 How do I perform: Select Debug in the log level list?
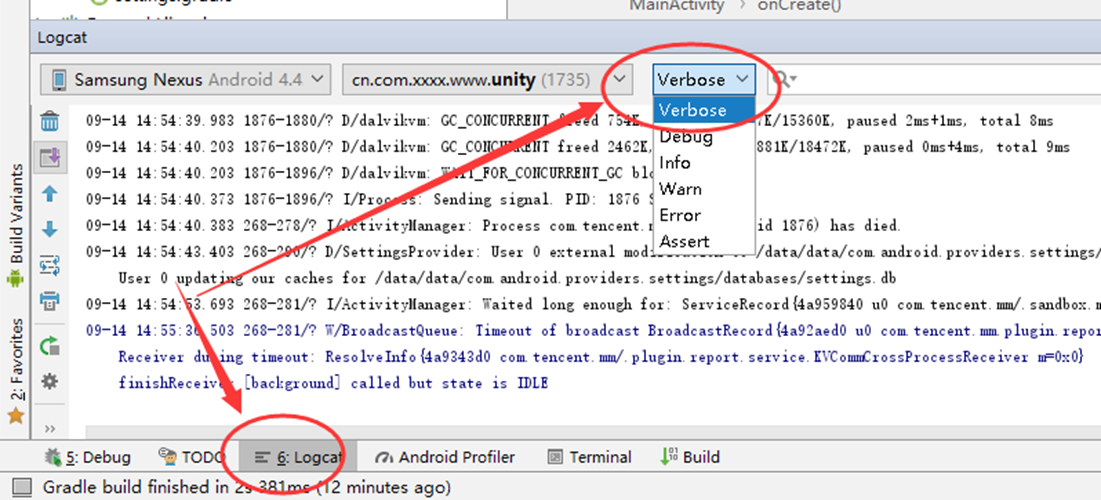(x=704, y=137)
